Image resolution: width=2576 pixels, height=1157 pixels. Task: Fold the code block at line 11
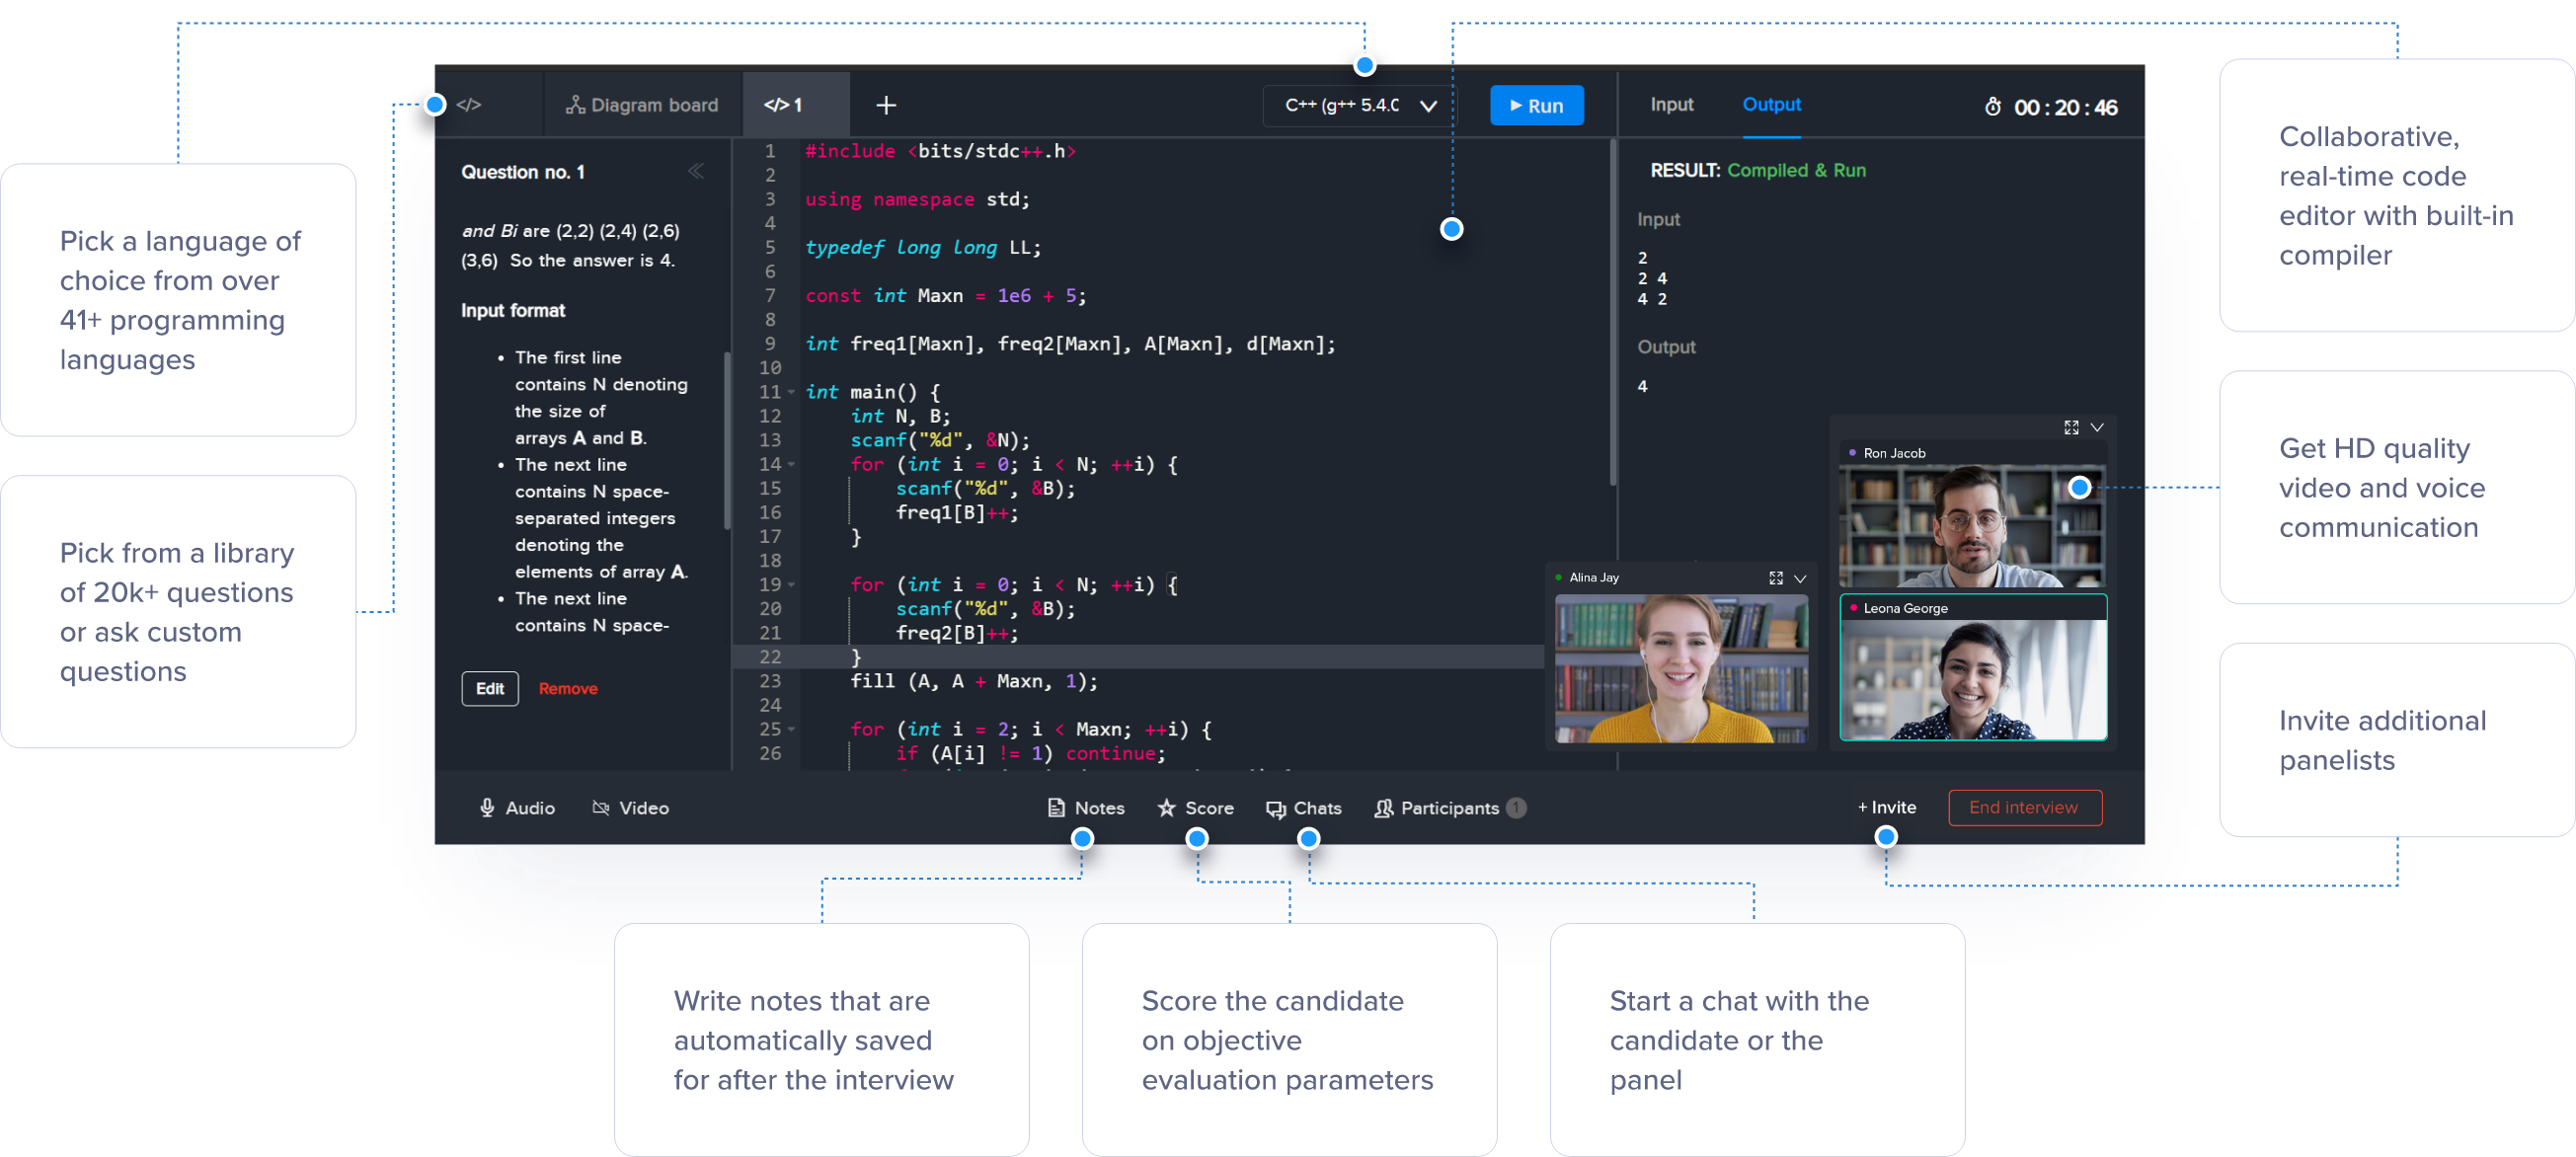[x=791, y=392]
